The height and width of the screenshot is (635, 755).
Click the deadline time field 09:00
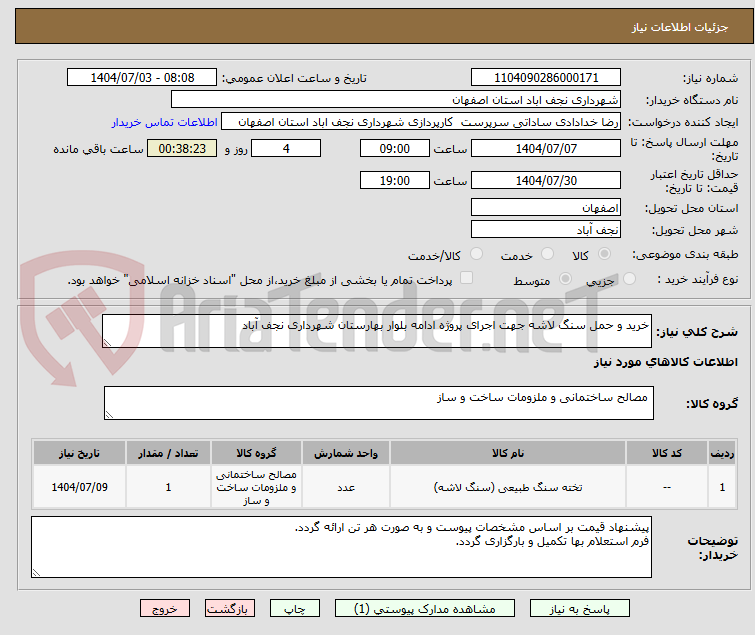395,148
